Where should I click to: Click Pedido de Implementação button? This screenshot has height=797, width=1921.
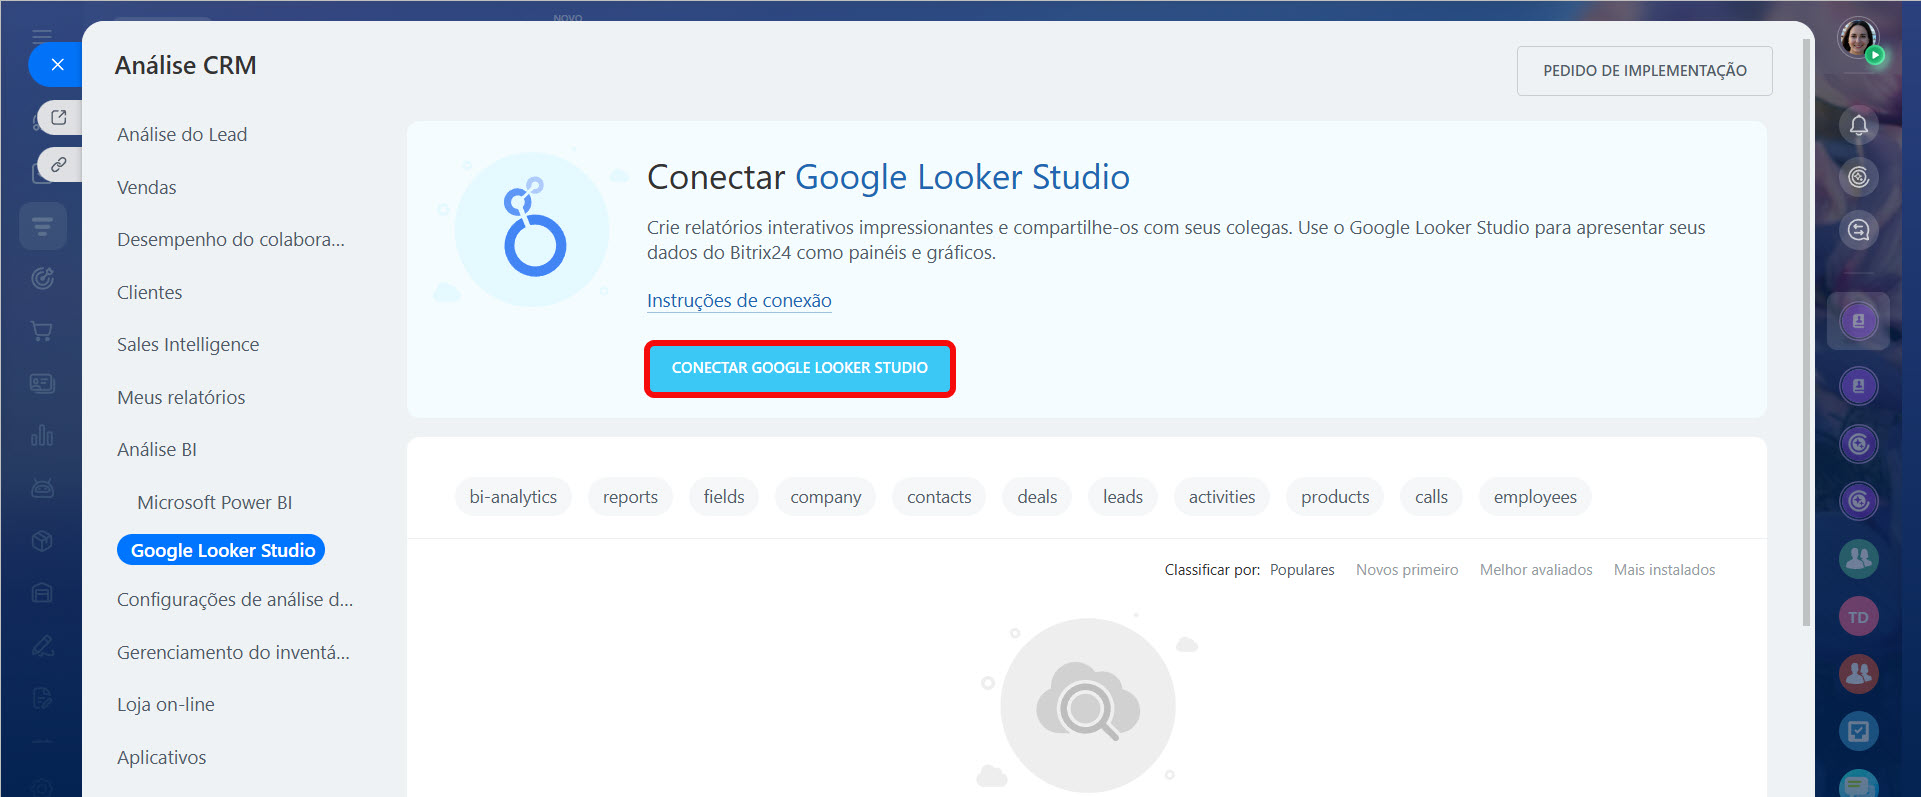coord(1644,71)
